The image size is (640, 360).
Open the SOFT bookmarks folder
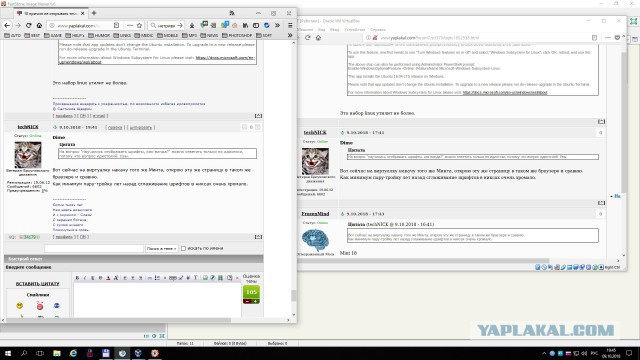[x=264, y=36]
